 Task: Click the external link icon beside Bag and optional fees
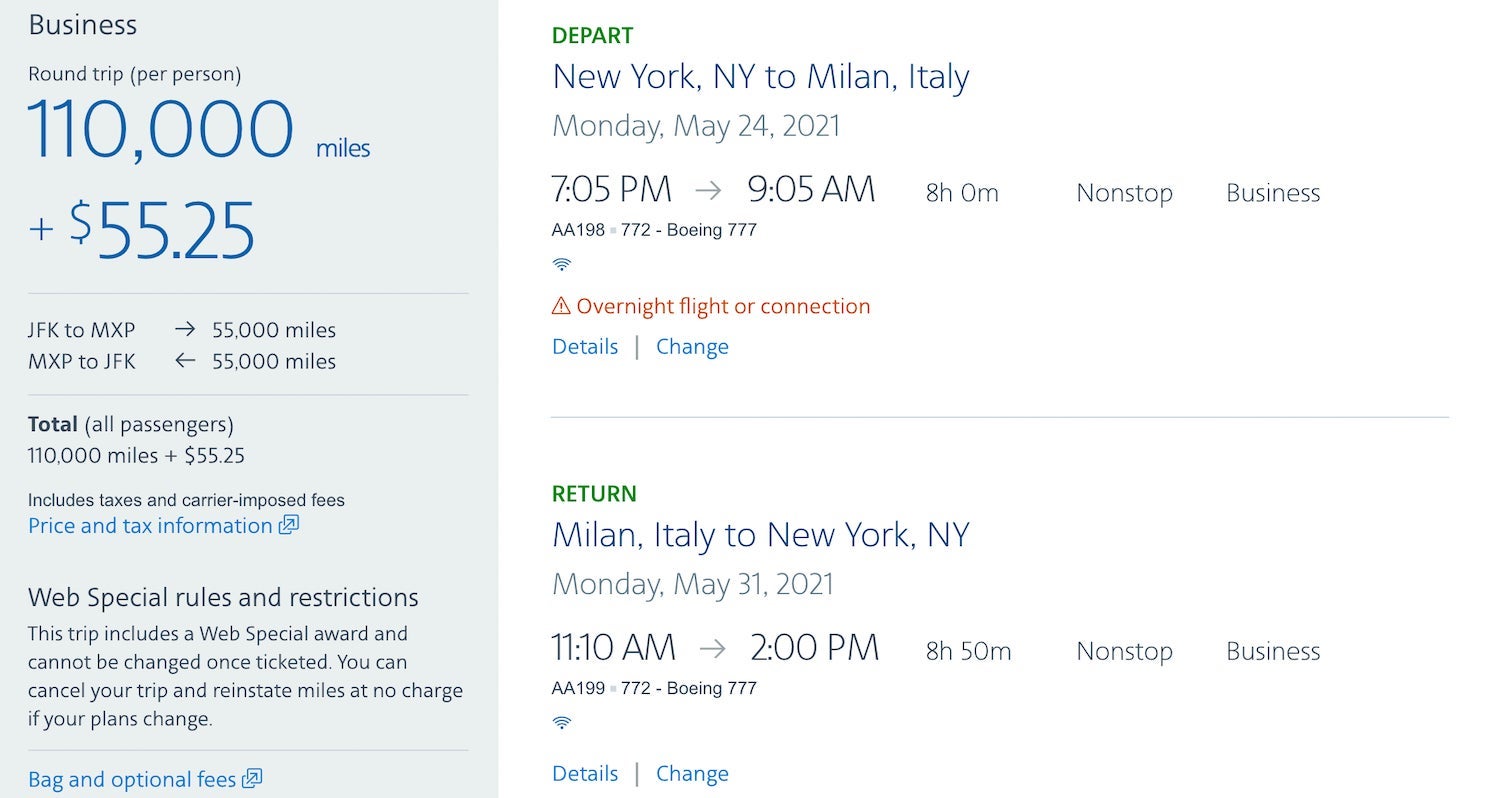[251, 778]
